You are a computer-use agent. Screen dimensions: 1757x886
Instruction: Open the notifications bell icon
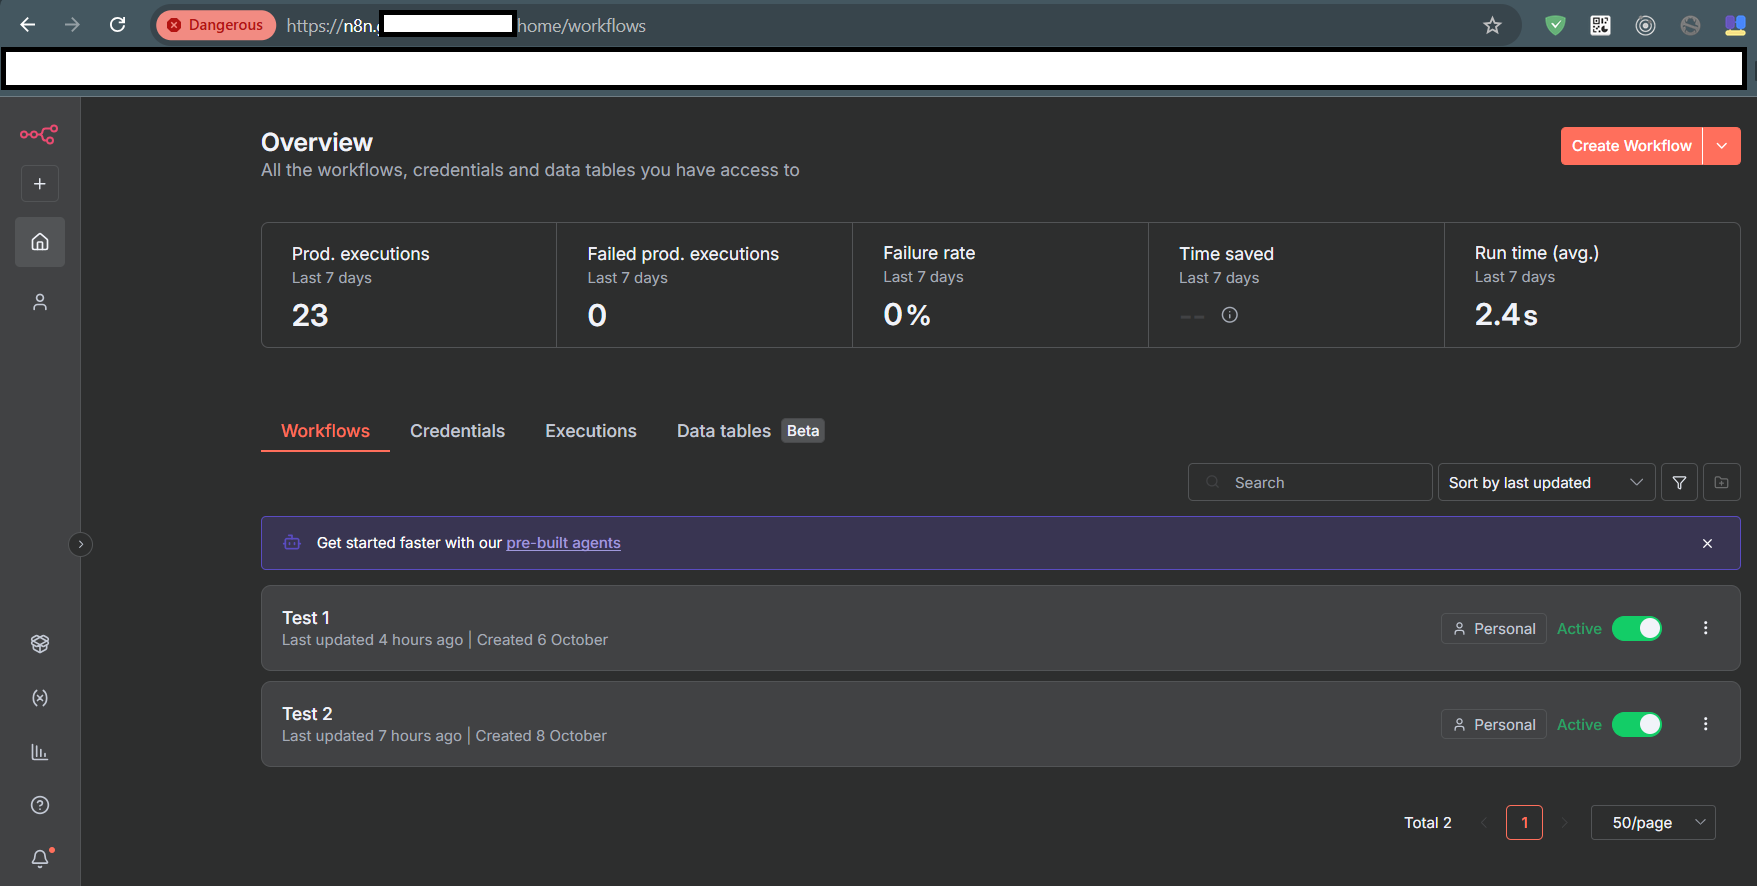click(40, 858)
